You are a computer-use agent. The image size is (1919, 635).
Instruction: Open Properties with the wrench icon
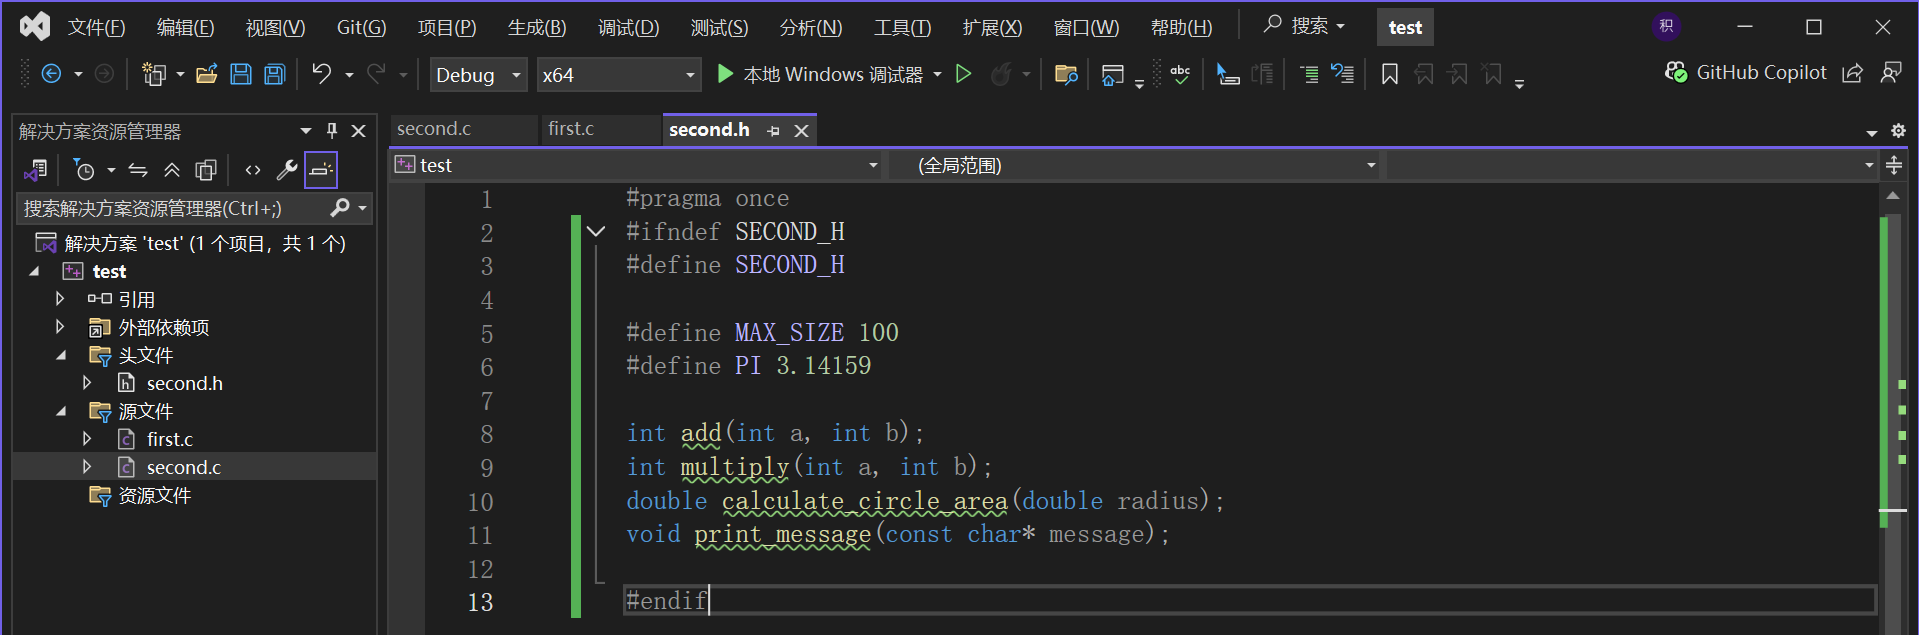(287, 170)
